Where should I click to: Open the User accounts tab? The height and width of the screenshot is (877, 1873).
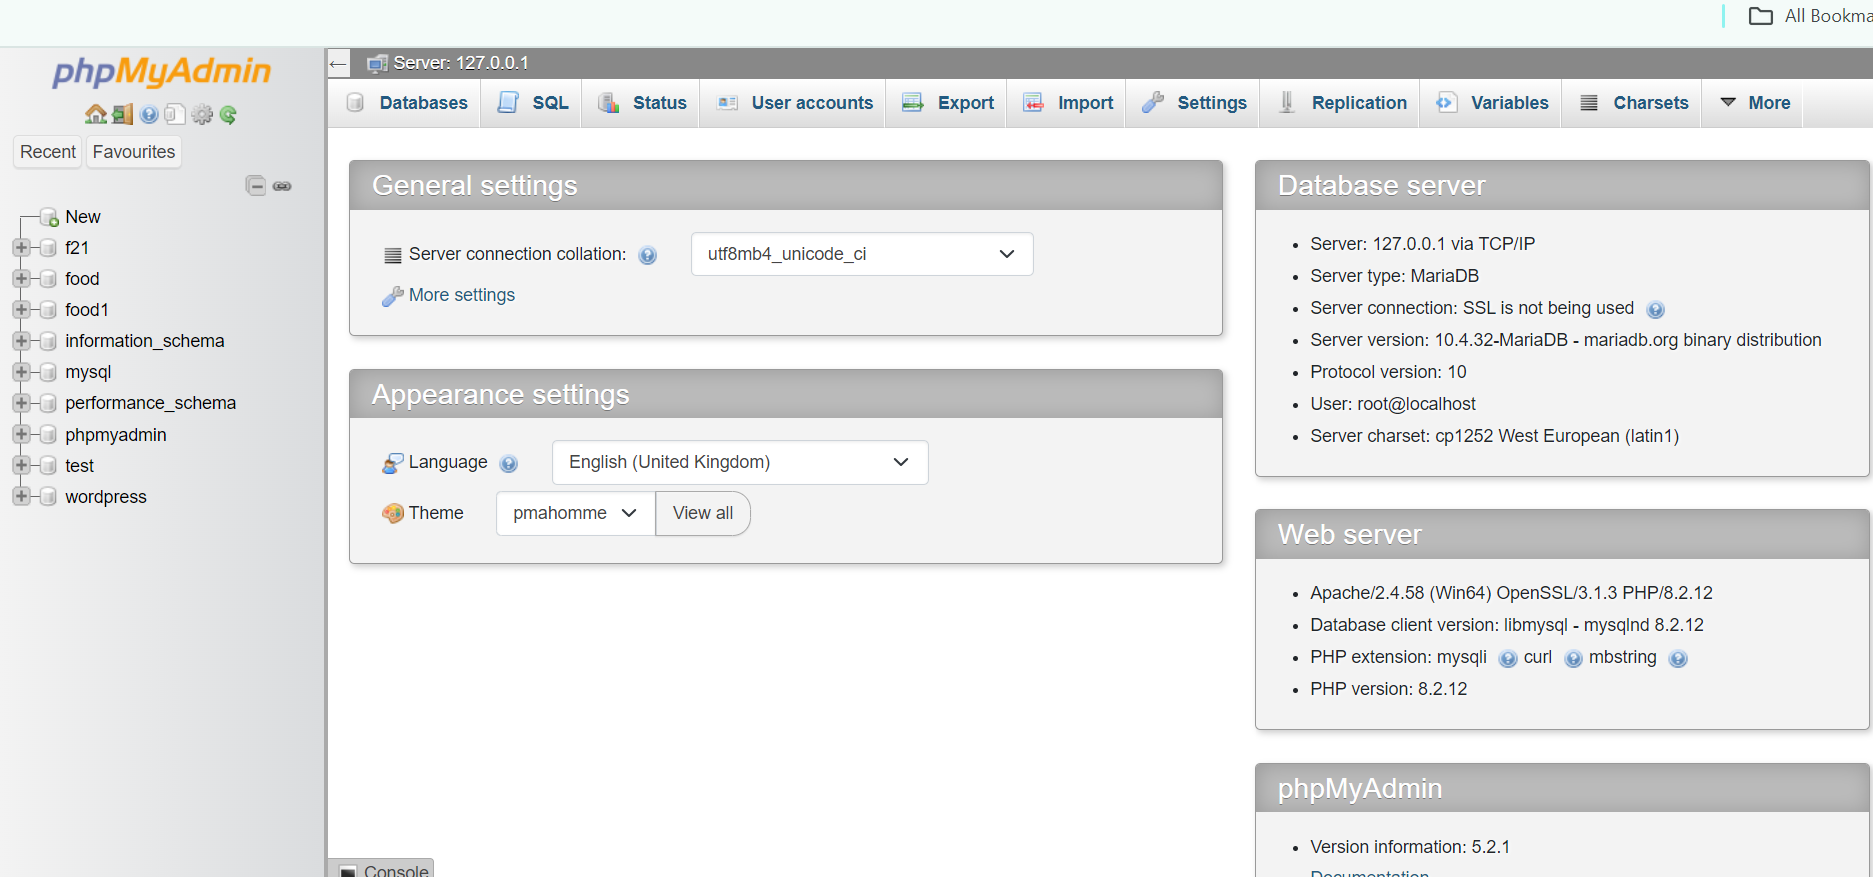click(x=795, y=103)
